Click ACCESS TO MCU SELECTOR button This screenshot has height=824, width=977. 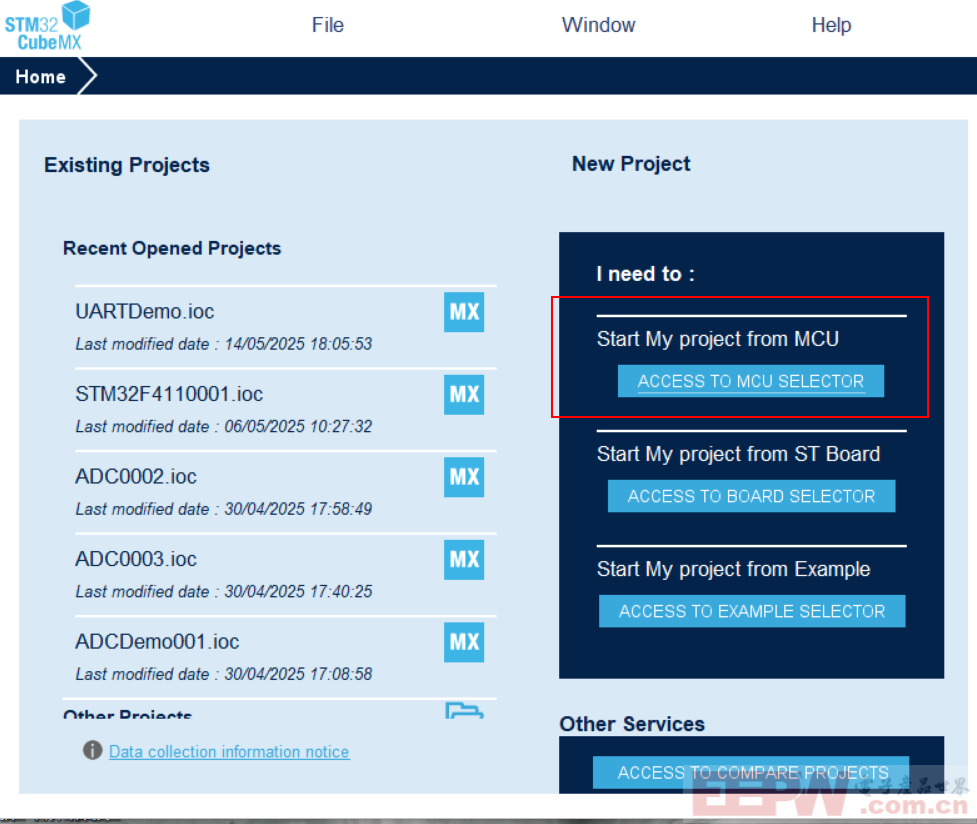(x=751, y=381)
